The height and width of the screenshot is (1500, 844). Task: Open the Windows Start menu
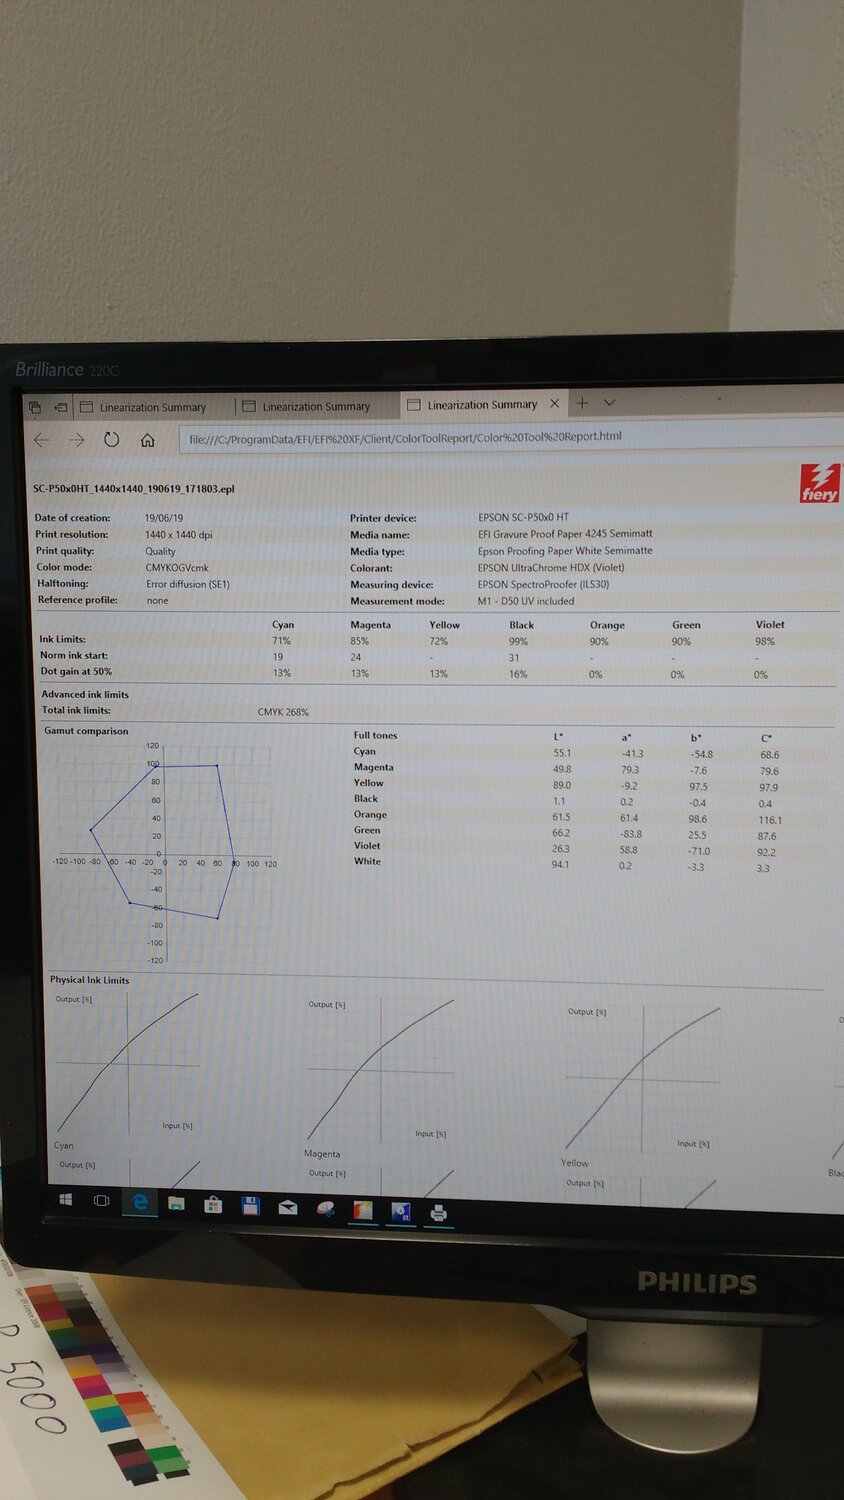pos(65,1199)
